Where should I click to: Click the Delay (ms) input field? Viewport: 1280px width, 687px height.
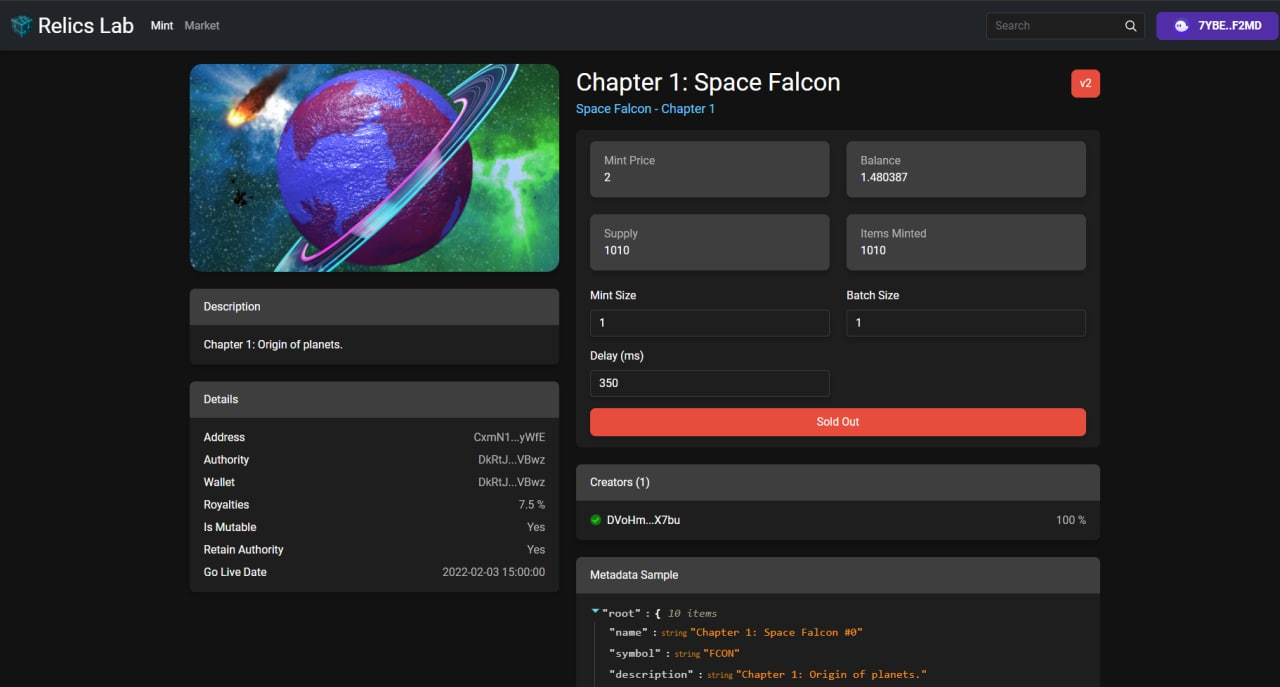click(710, 383)
